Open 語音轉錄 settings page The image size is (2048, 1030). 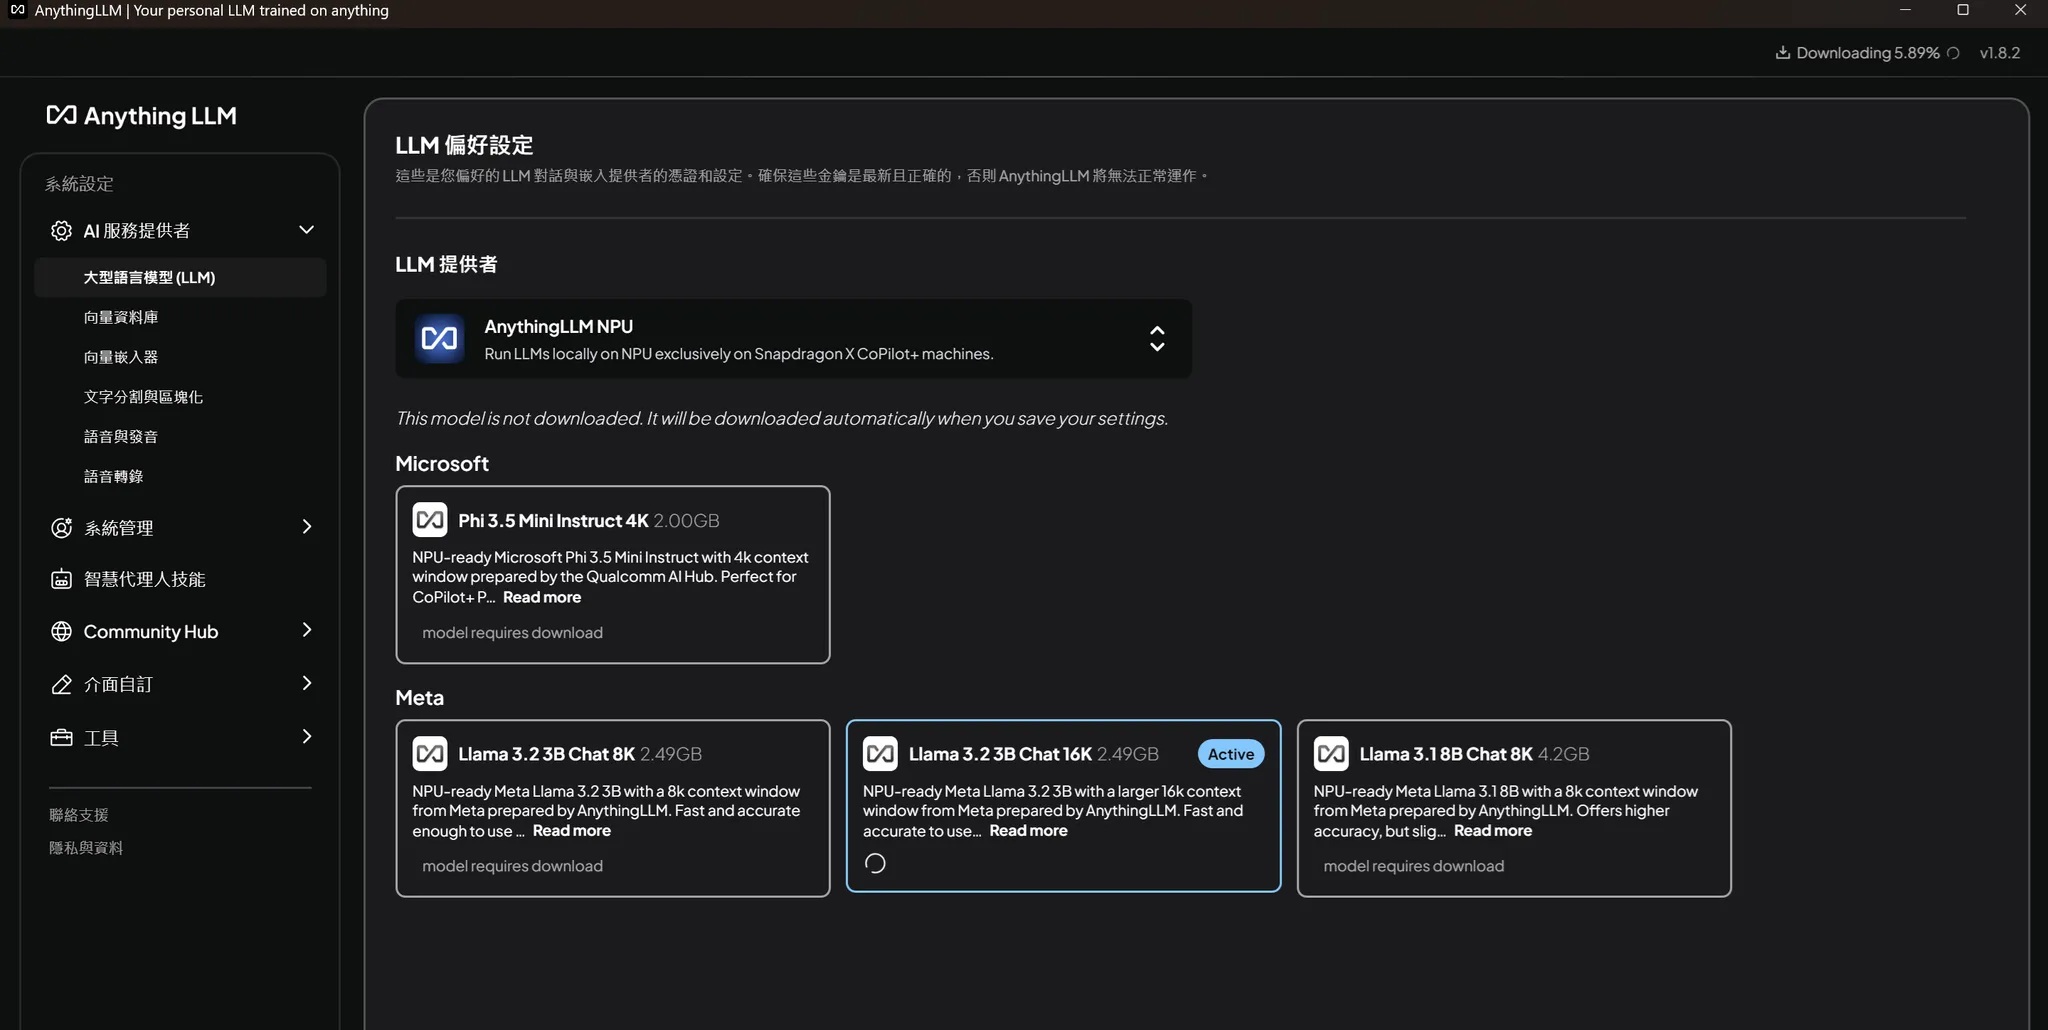tap(113, 477)
